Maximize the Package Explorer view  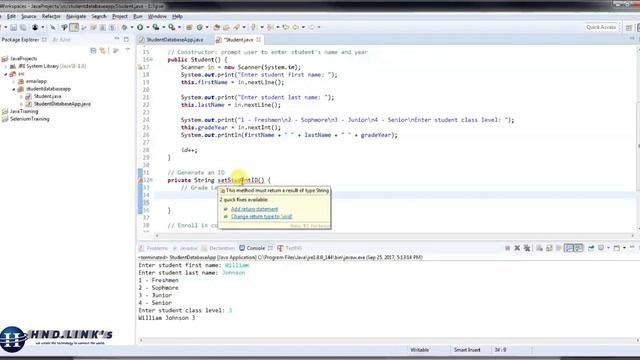pos(127,39)
